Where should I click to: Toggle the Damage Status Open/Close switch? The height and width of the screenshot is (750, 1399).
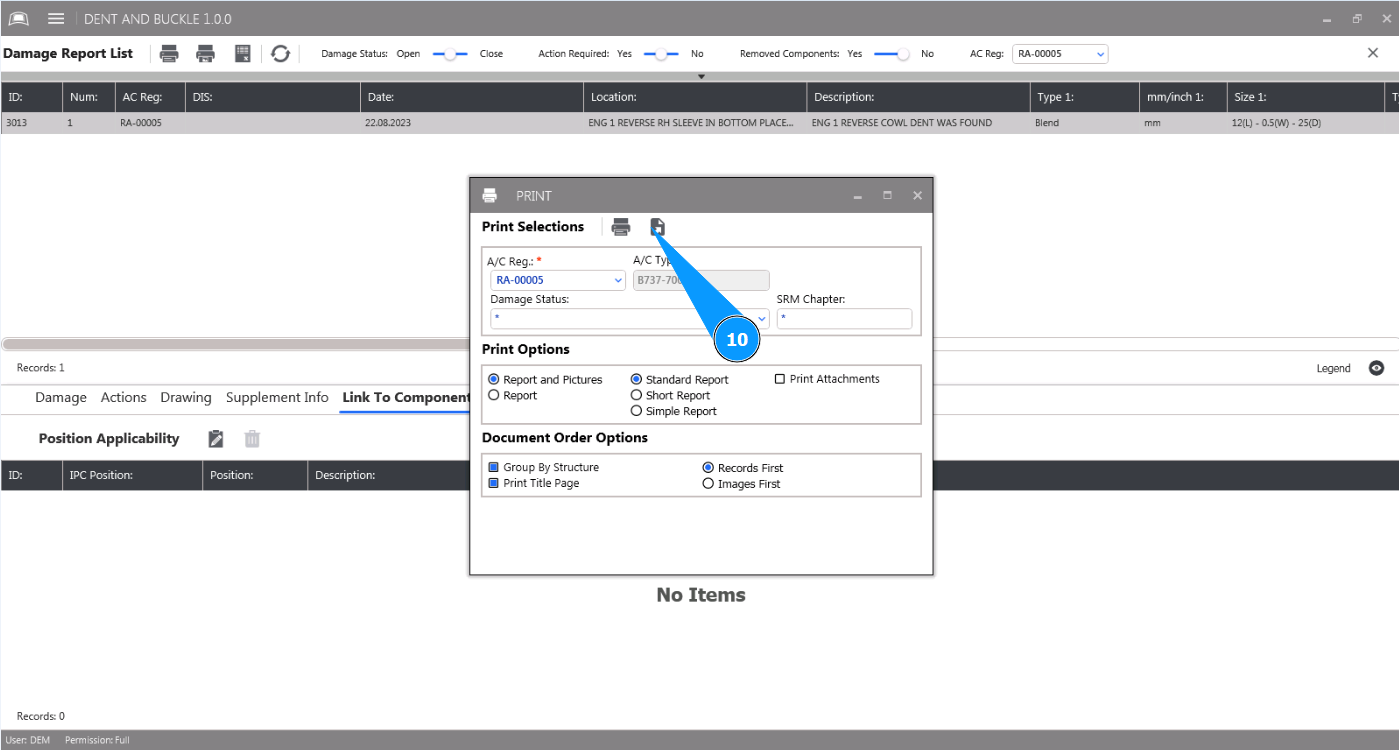(450, 54)
